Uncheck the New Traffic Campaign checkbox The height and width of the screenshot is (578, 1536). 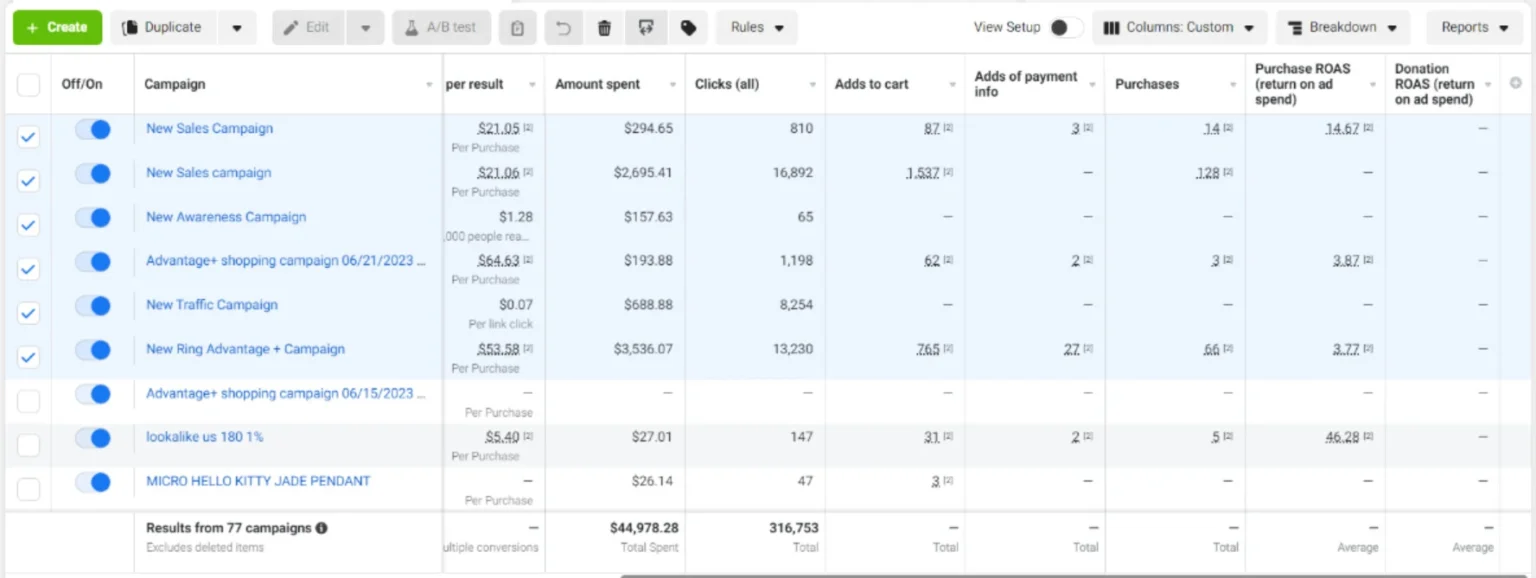tap(29, 313)
